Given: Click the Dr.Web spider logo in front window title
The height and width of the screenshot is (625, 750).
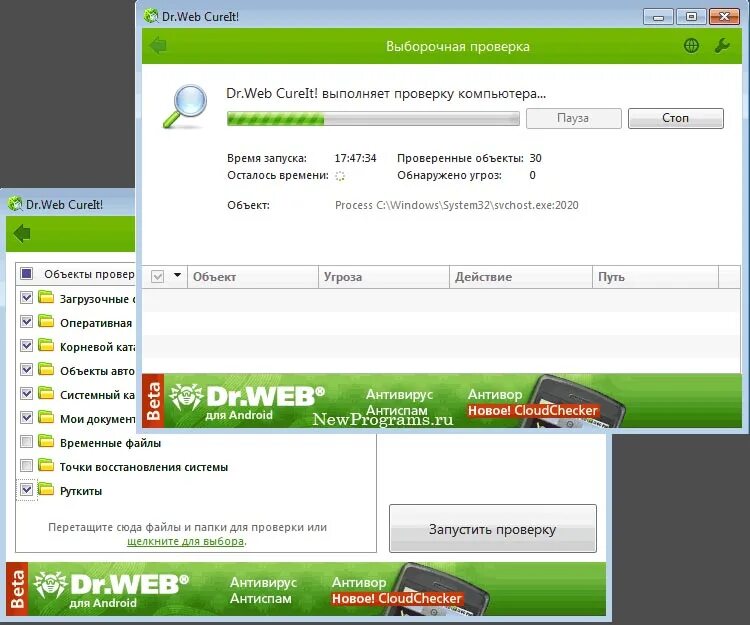Looking at the screenshot, I should tap(151, 16).
